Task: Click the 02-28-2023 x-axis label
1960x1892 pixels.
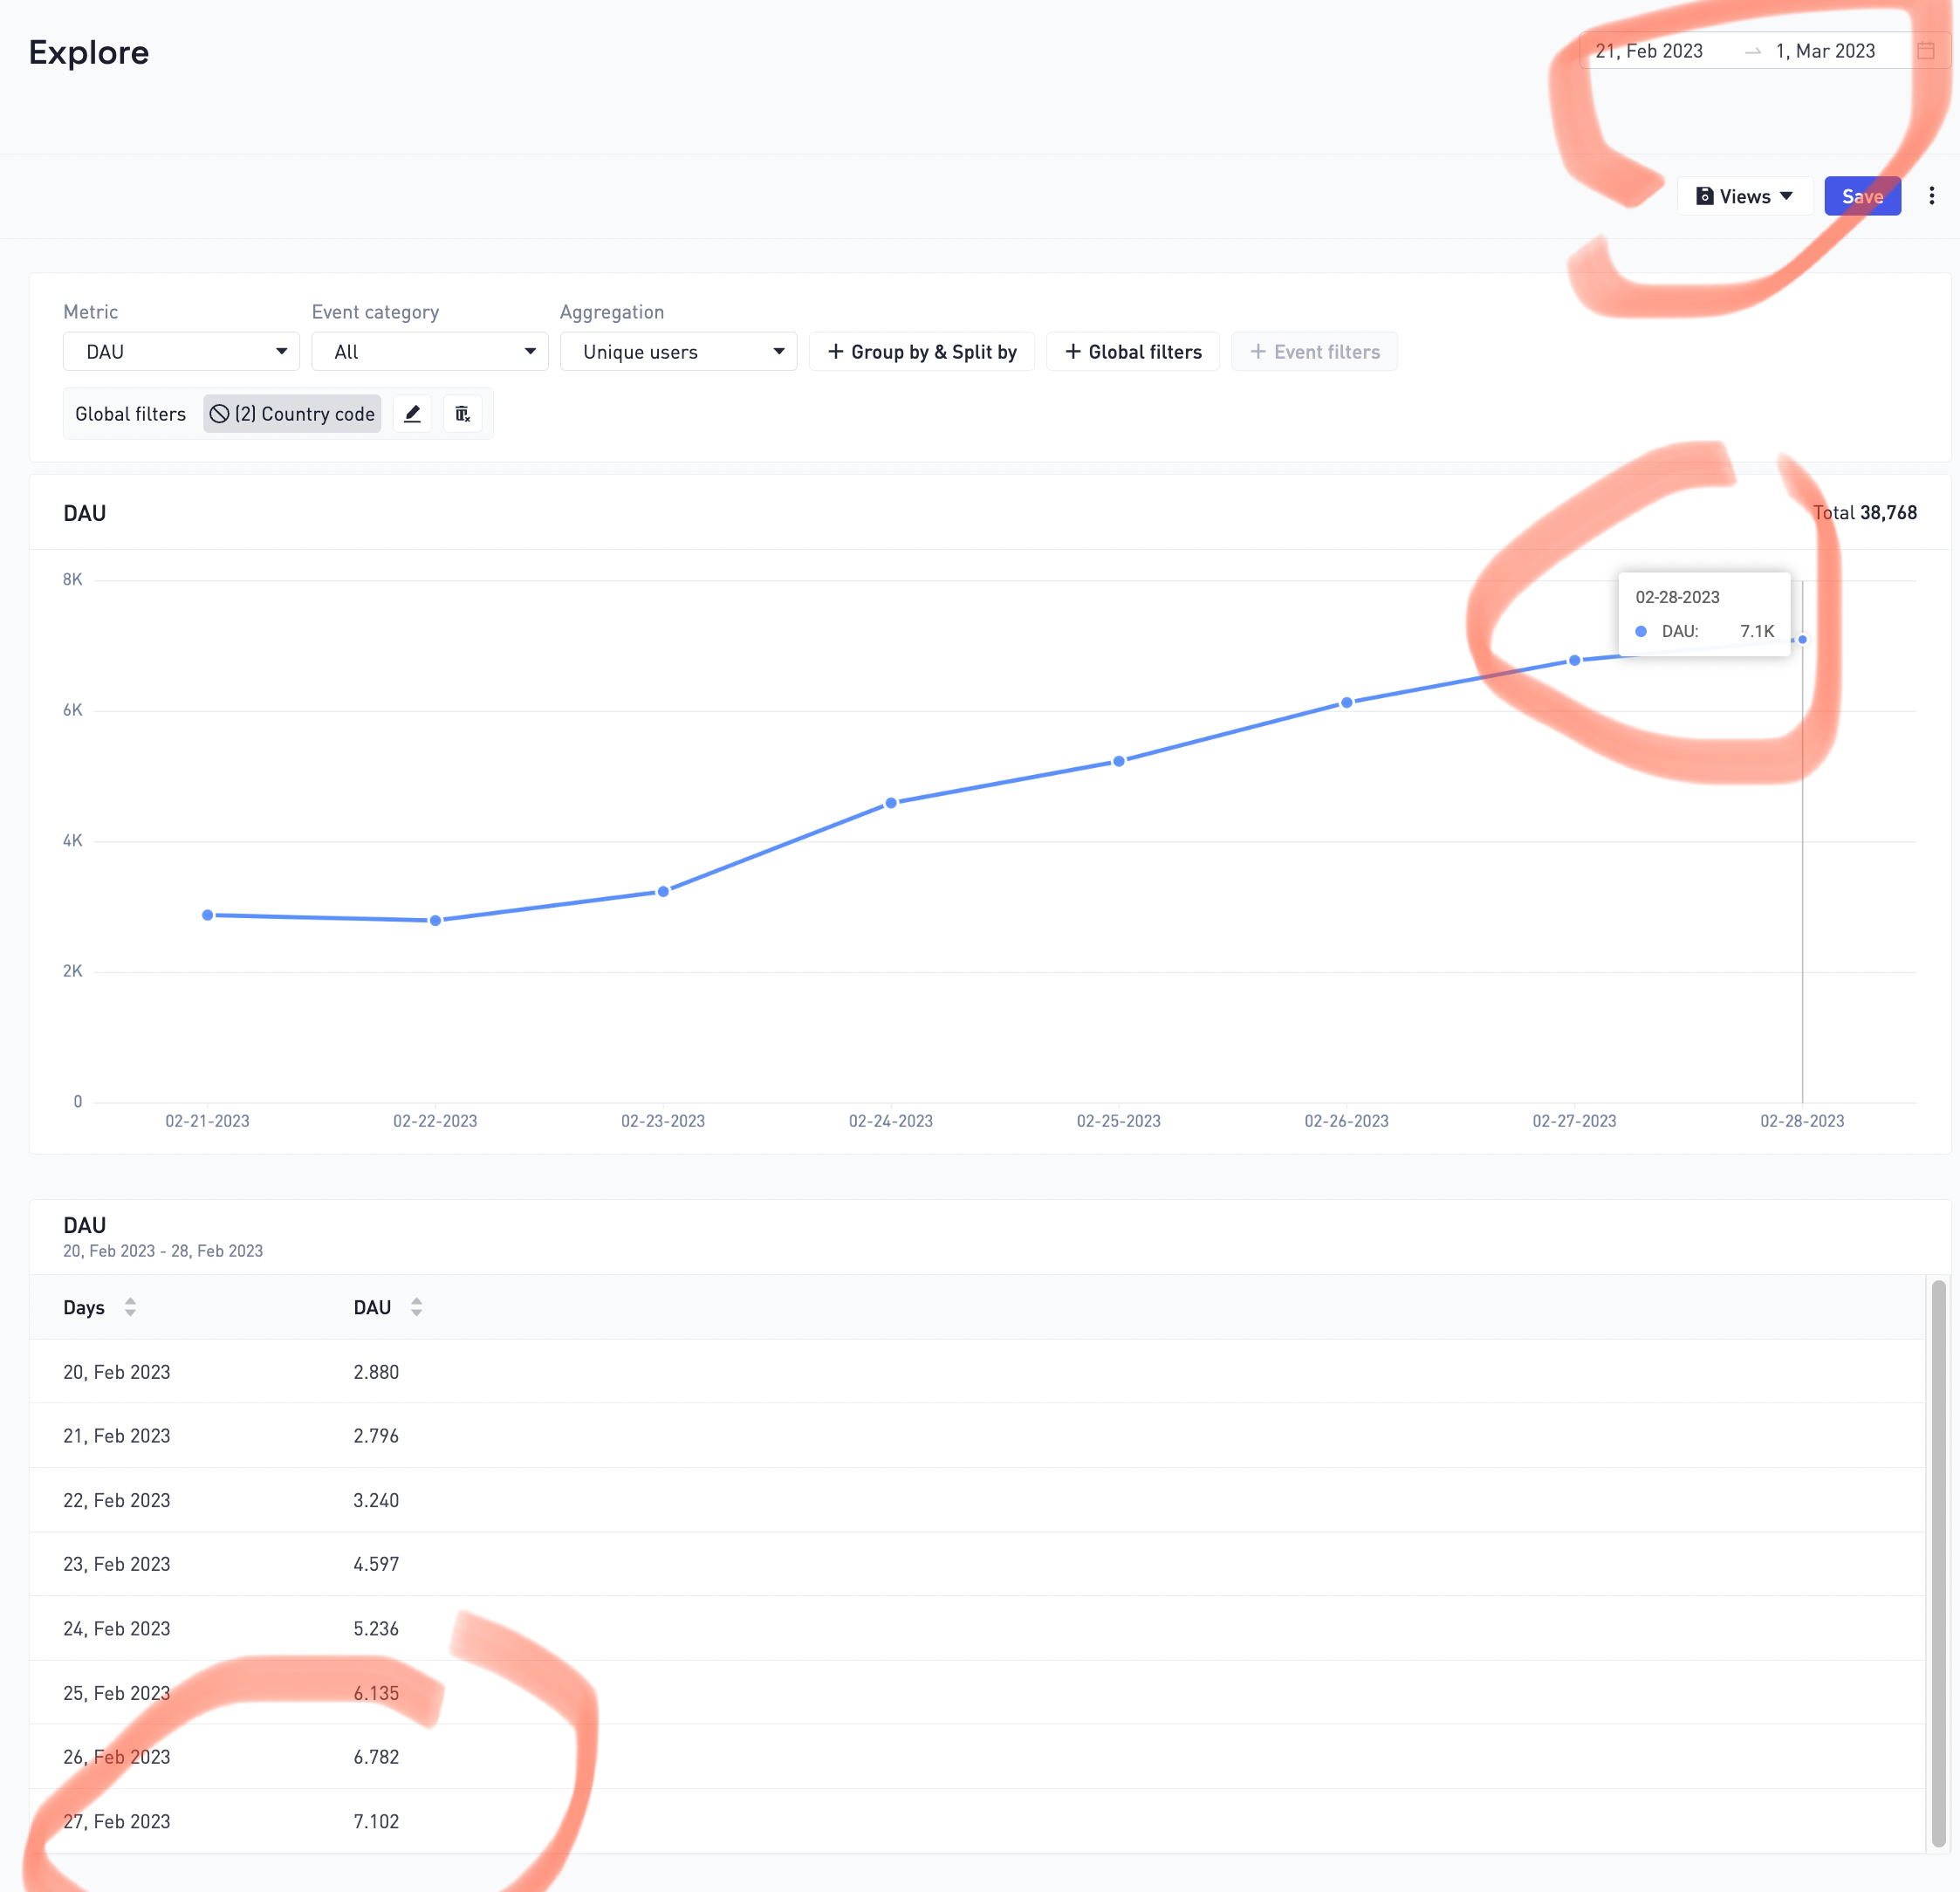Action: click(1802, 1121)
